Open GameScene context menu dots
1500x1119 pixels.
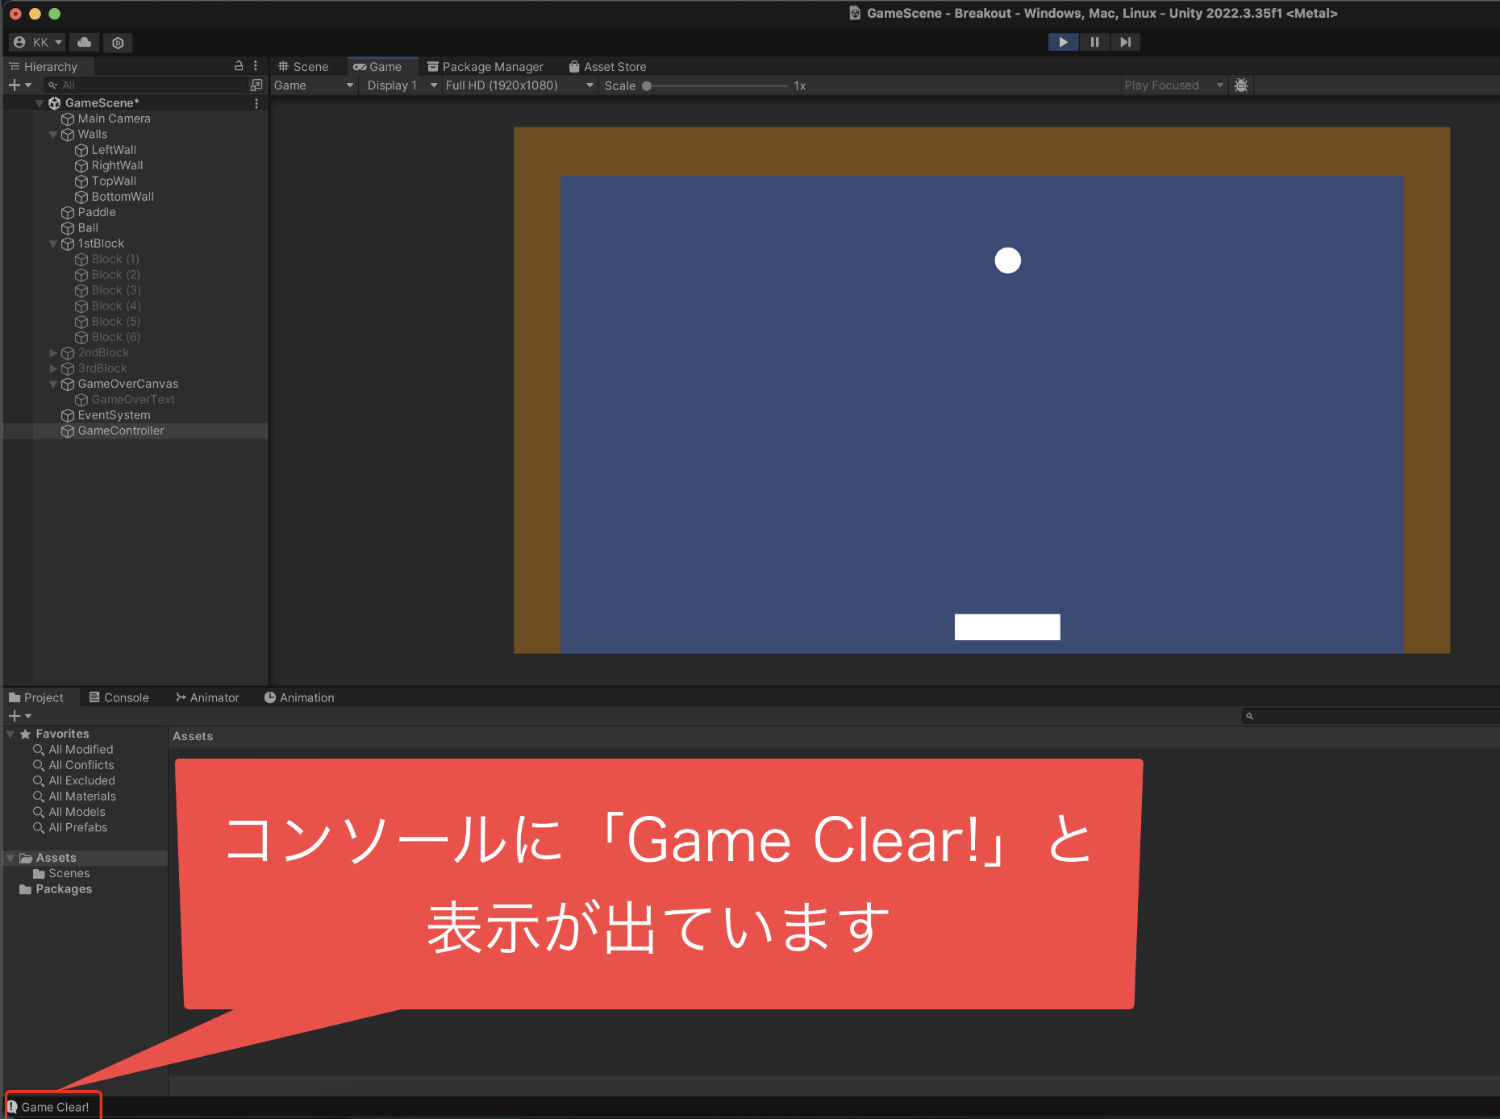click(x=256, y=103)
